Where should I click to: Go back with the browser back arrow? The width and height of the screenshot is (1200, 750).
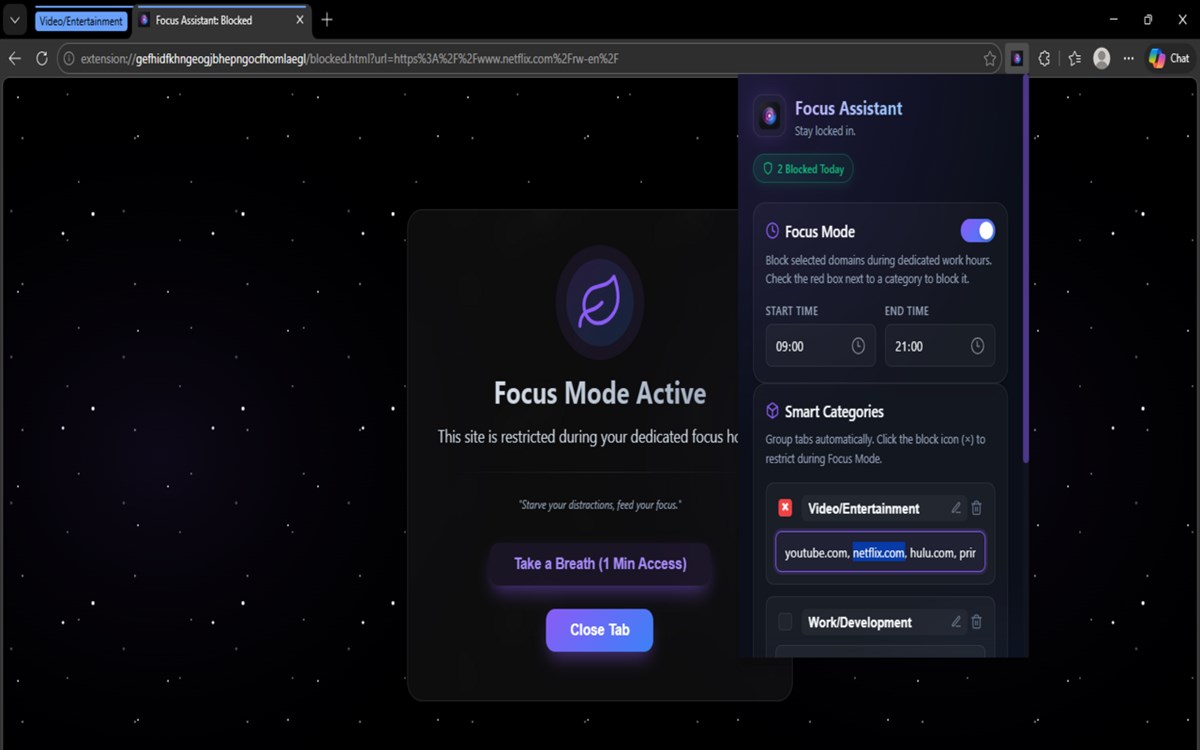pyautogui.click(x=15, y=59)
